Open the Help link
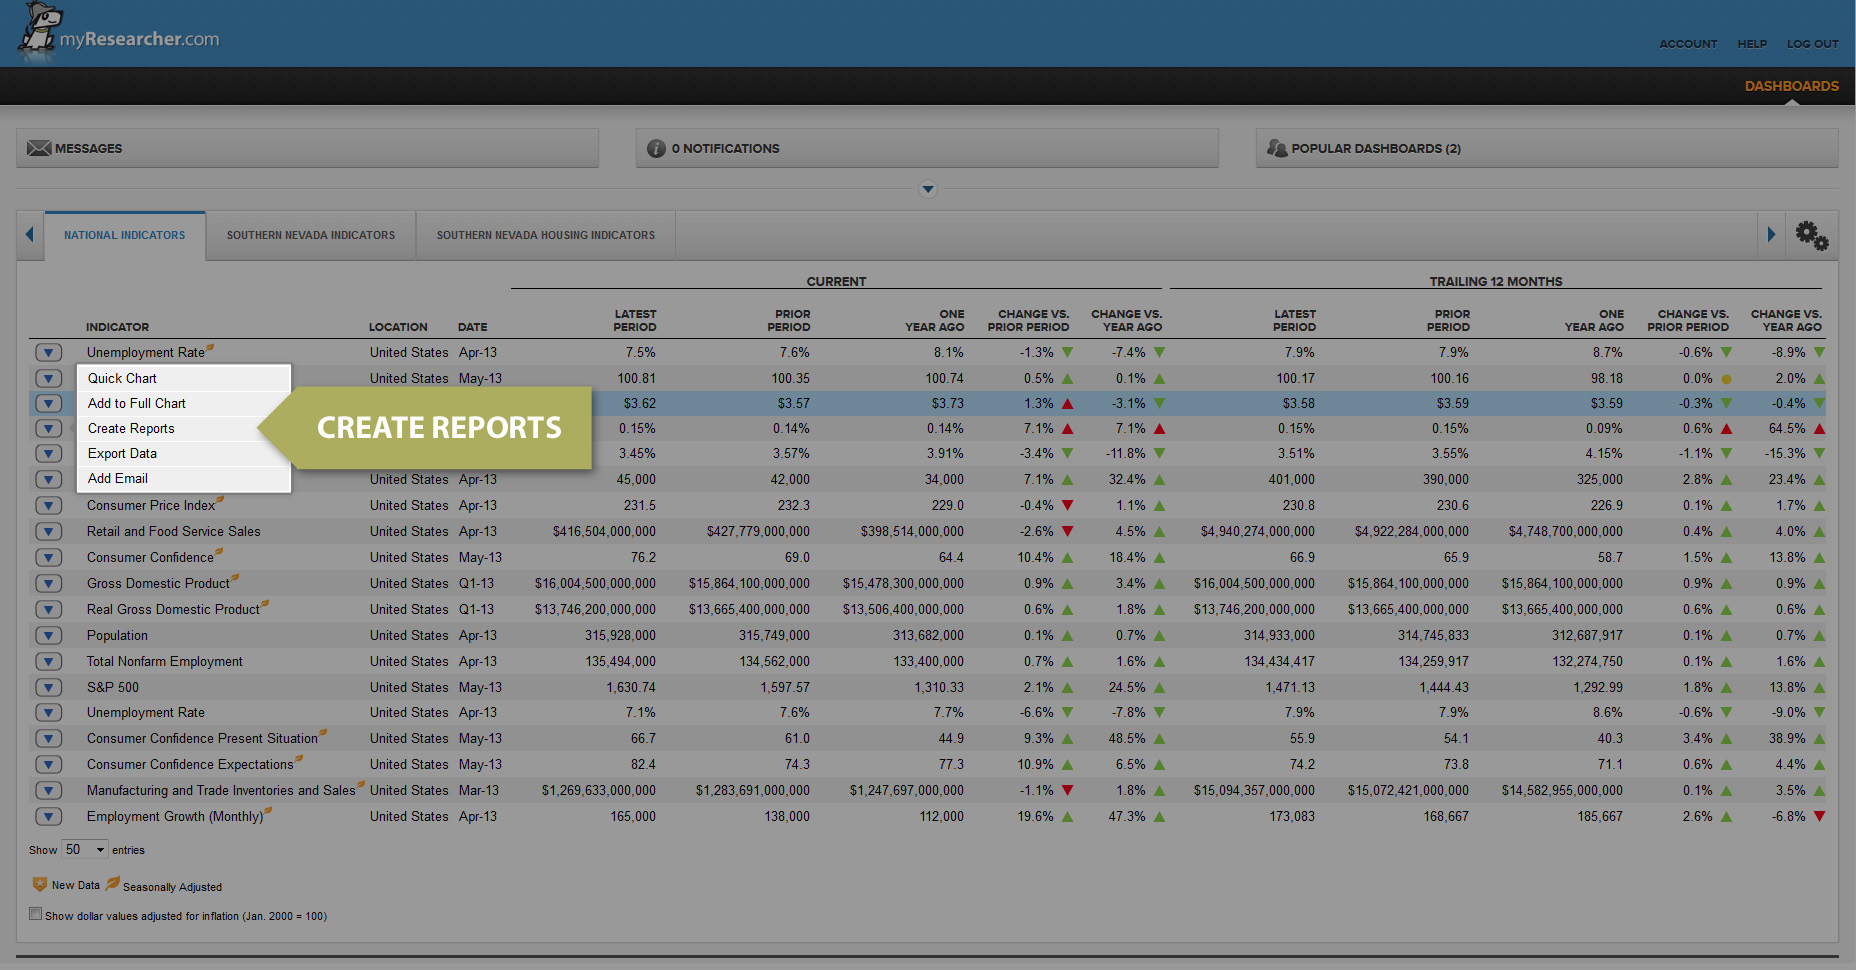The height and width of the screenshot is (970, 1856). [1752, 44]
